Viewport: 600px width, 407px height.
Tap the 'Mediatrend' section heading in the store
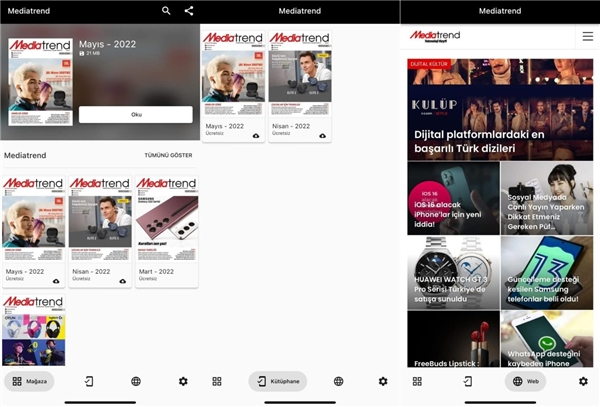pyautogui.click(x=25, y=155)
